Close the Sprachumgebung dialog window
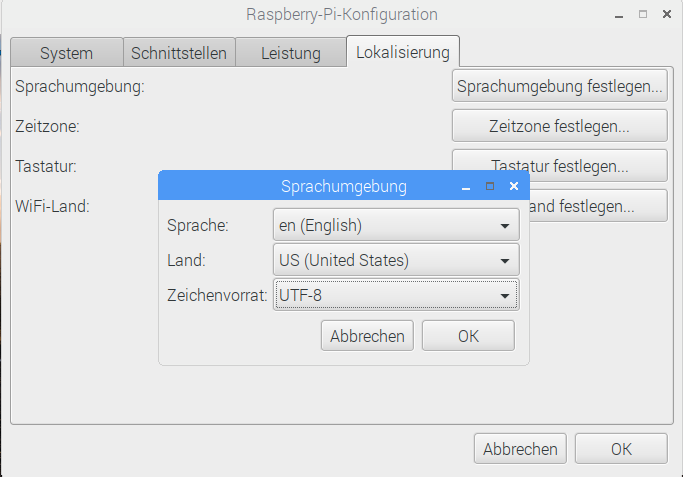The width and height of the screenshot is (683, 477). pos(514,186)
